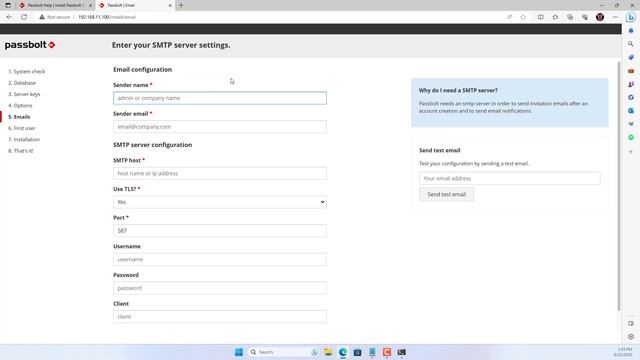Open Edge settings and more menu
The width and height of the screenshot is (640, 360).
(x=615, y=17)
